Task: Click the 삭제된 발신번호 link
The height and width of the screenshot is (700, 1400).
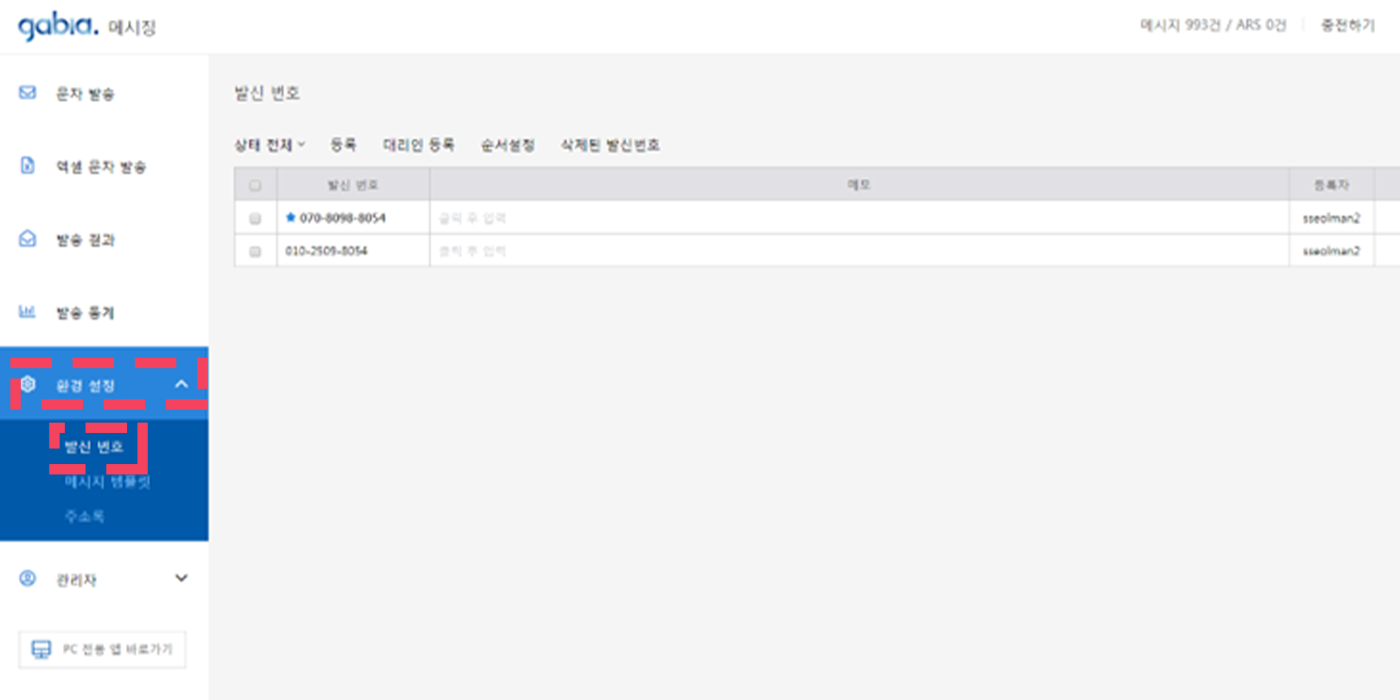Action: point(610,145)
